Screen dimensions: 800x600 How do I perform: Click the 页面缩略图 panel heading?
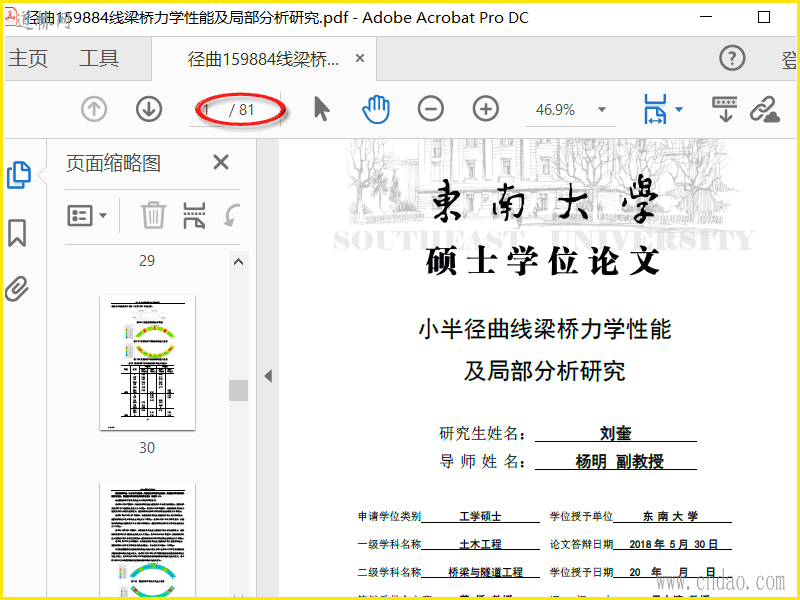113,163
